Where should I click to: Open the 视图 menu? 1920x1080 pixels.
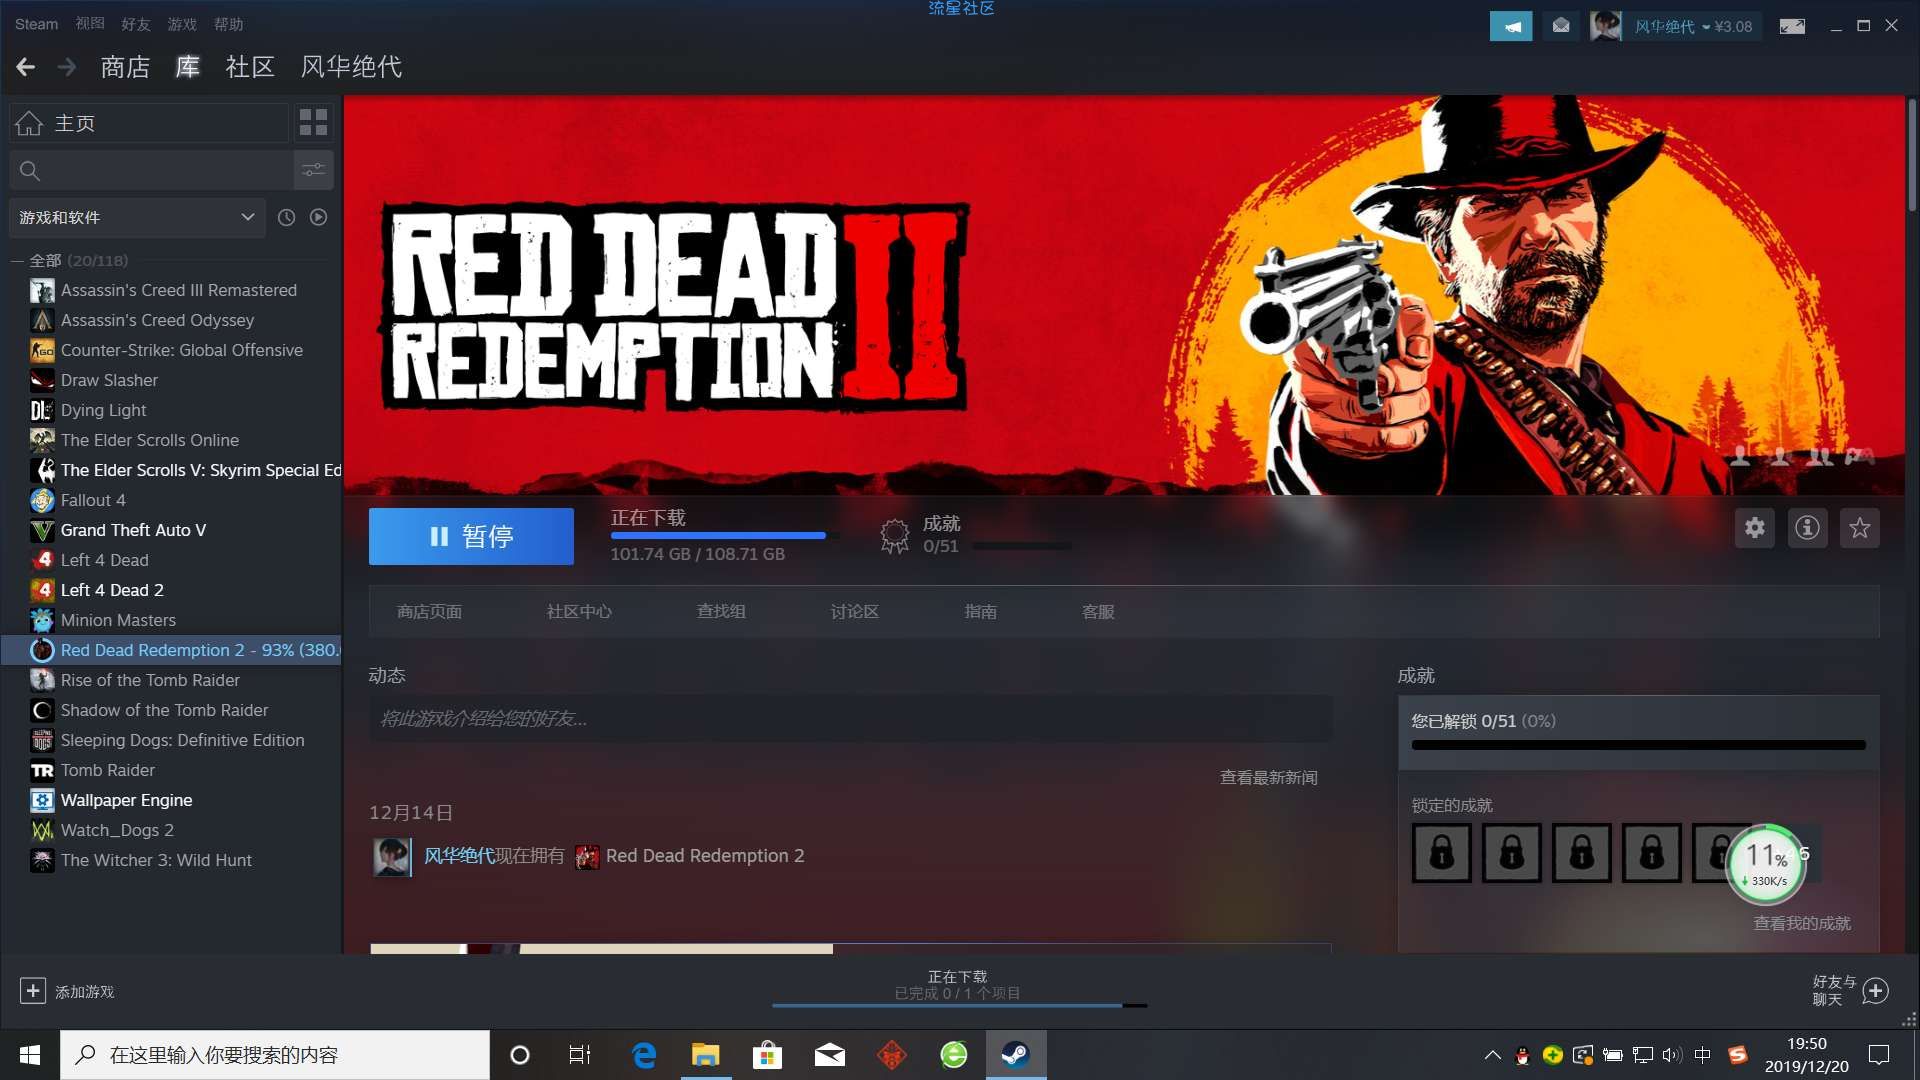(90, 24)
